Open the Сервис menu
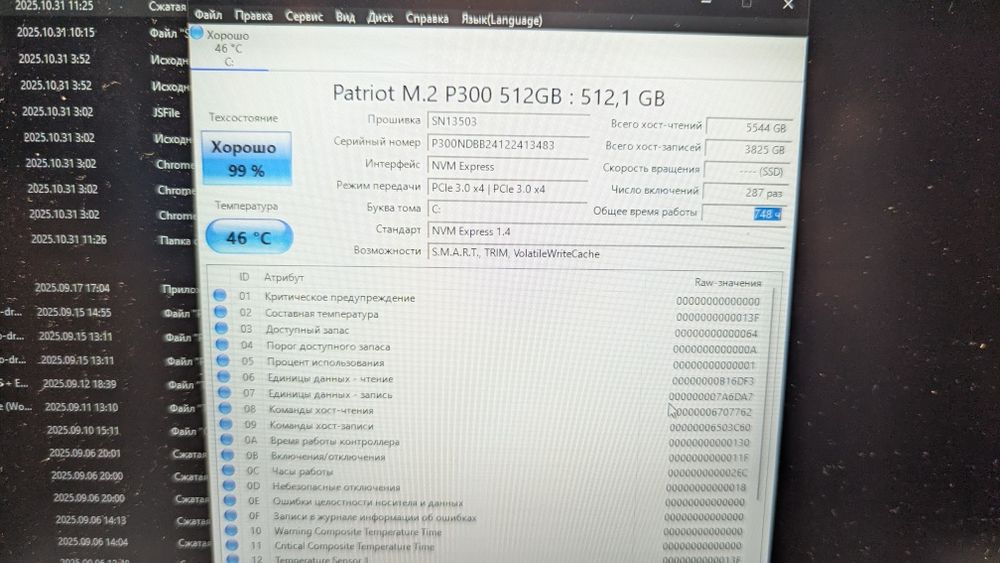The width and height of the screenshot is (1000, 563). click(x=304, y=17)
